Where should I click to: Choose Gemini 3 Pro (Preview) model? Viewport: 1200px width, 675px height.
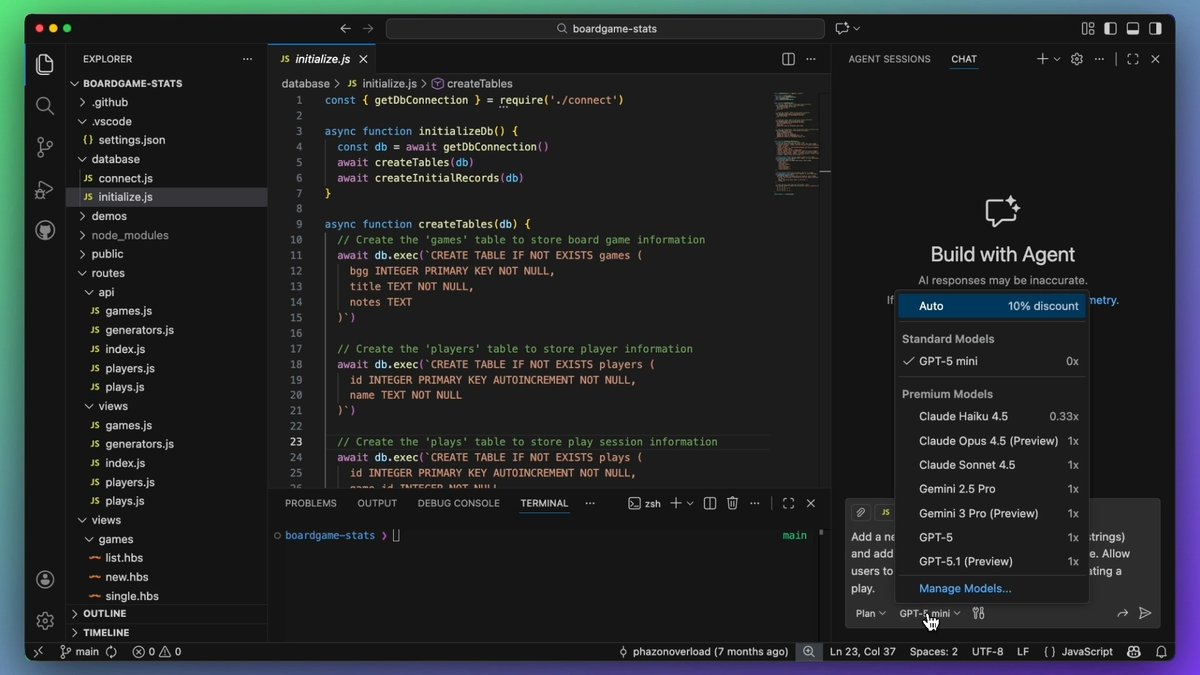[x=991, y=513]
